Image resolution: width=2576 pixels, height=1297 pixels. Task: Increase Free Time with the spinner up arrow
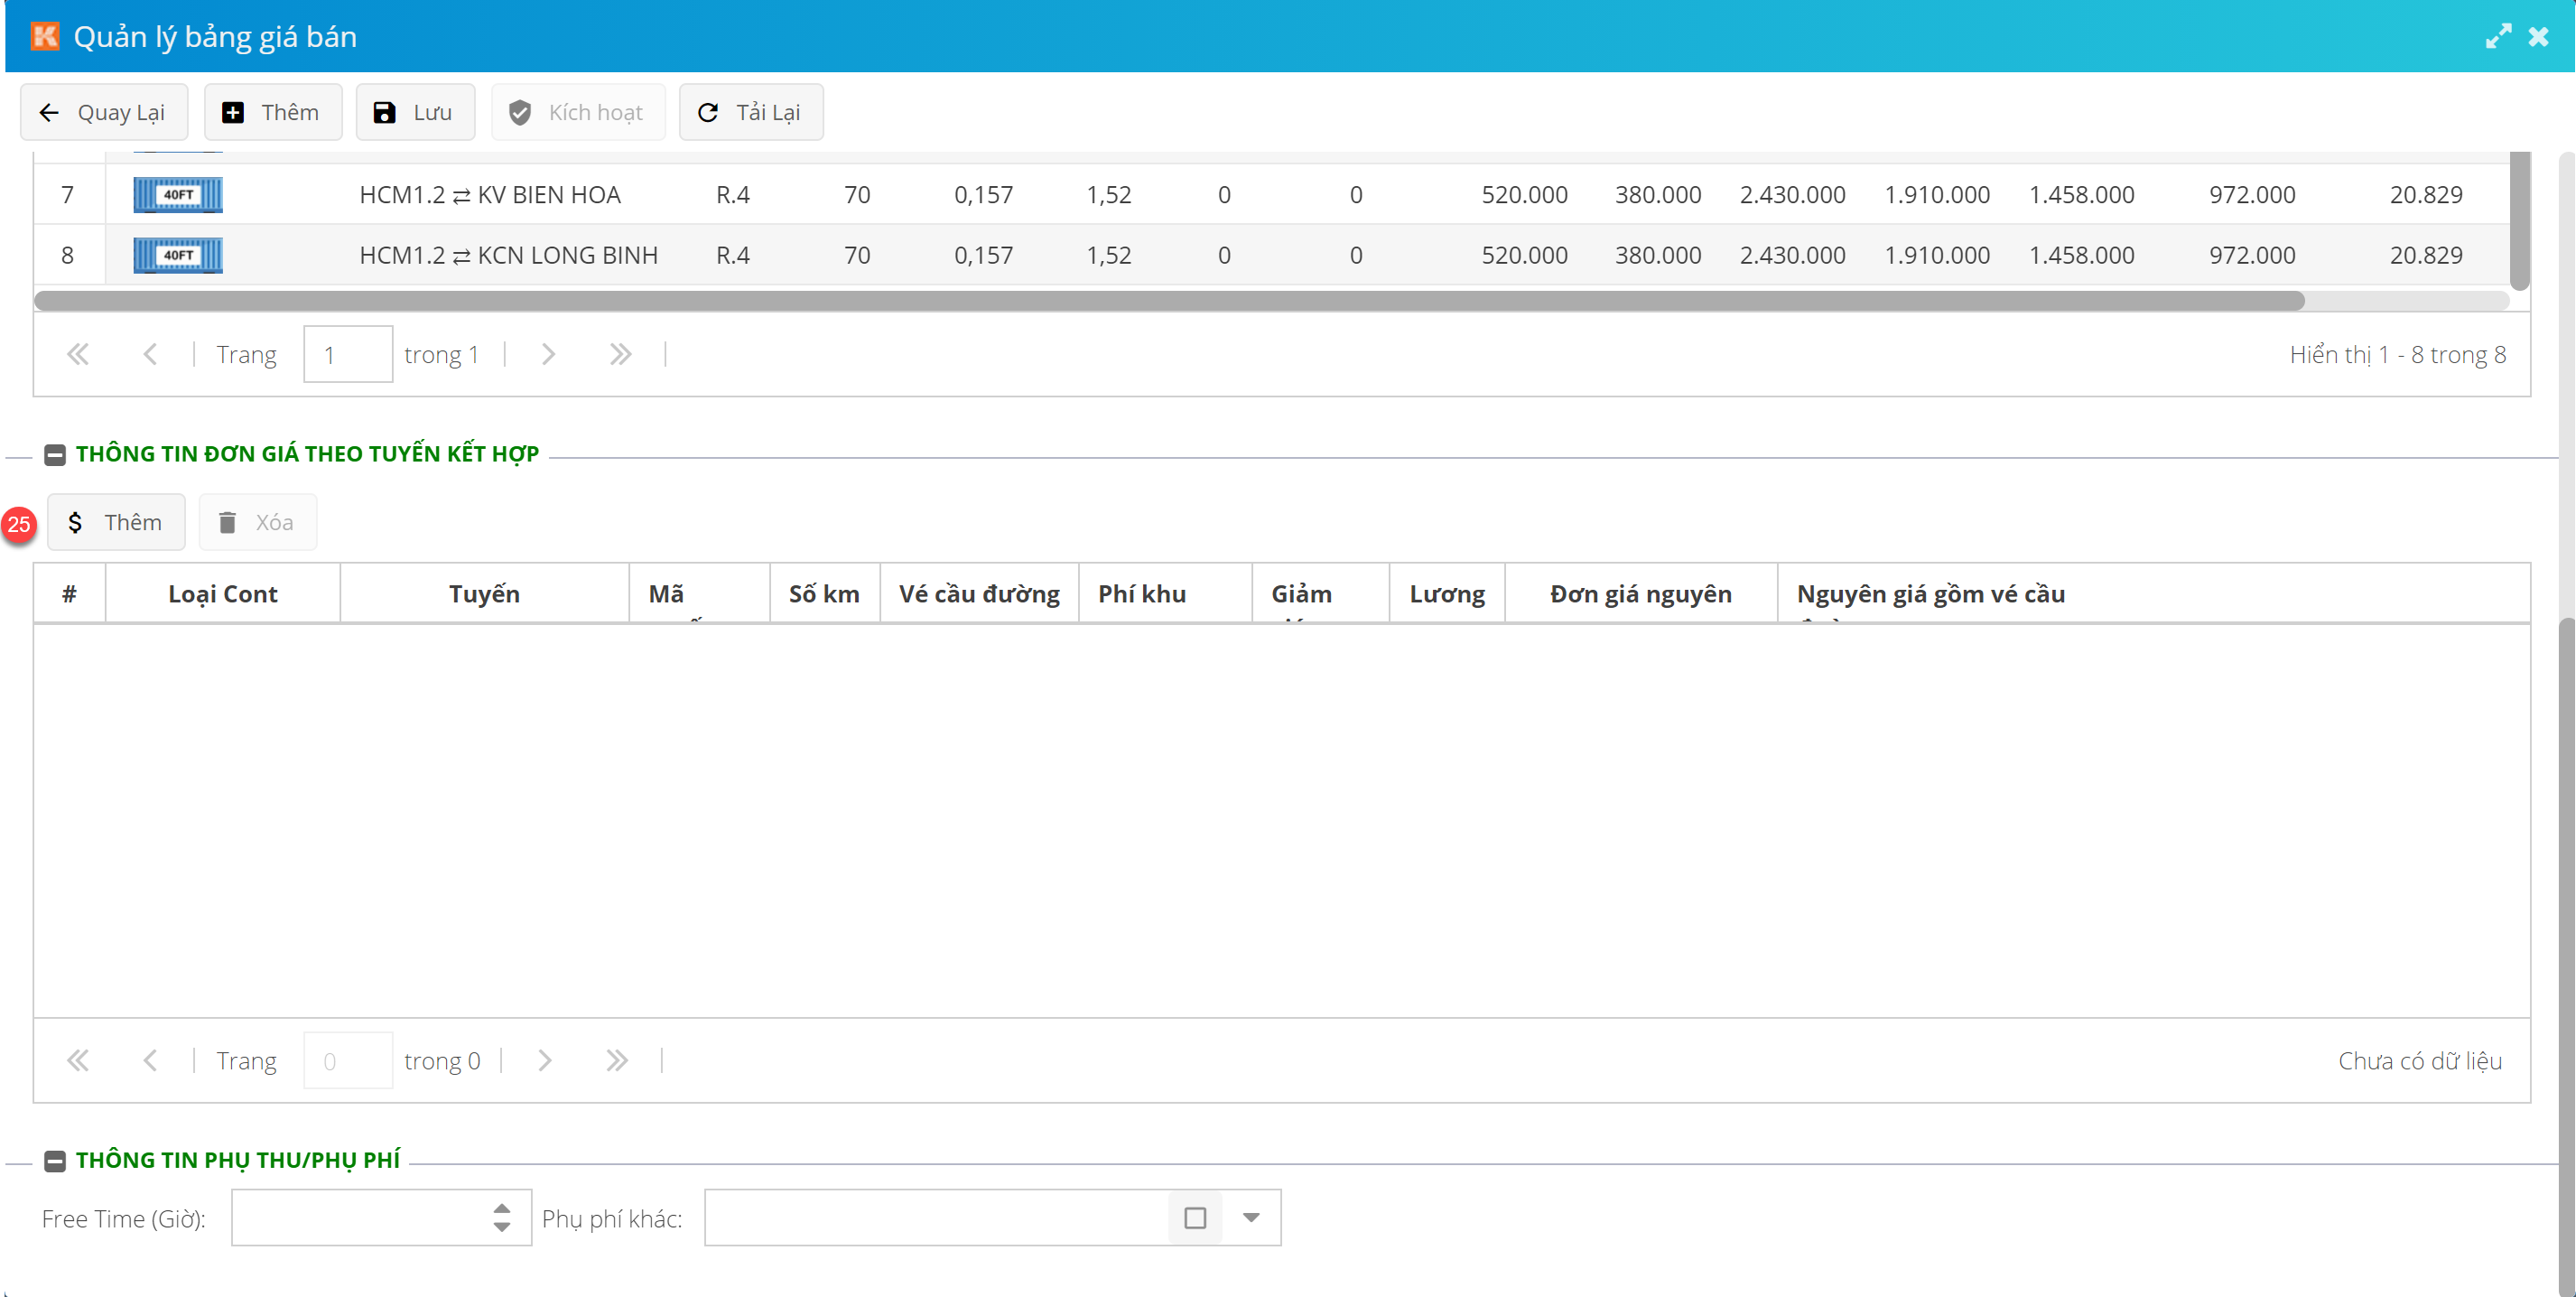tap(502, 1208)
